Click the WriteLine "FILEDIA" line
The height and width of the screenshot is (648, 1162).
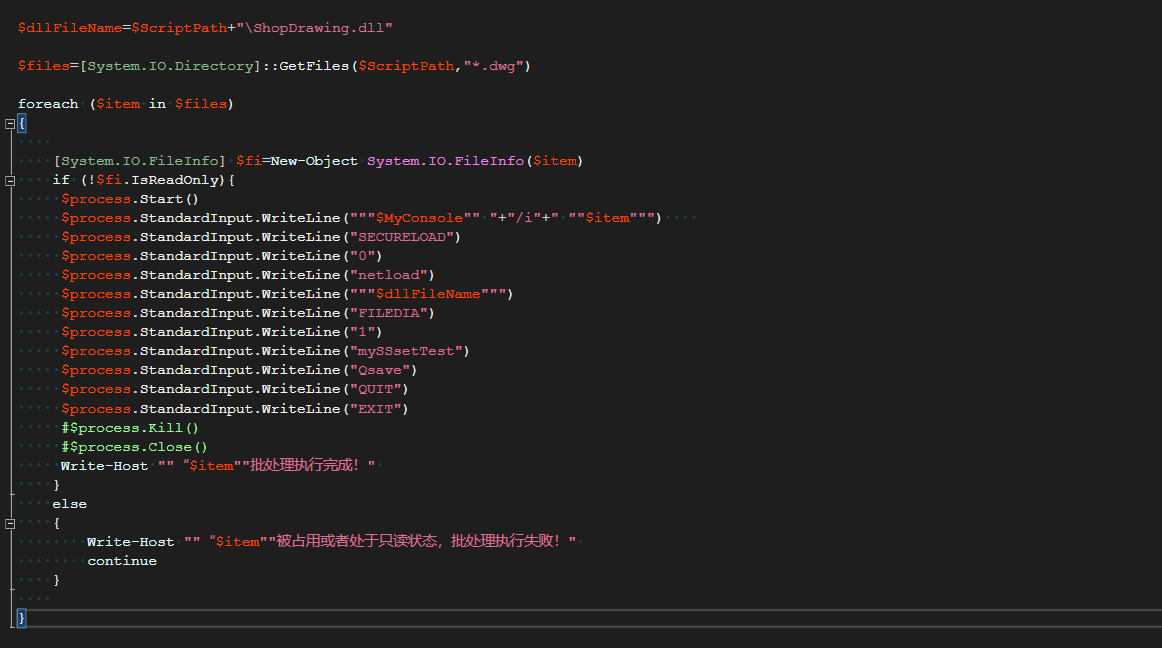pyautogui.click(x=248, y=313)
